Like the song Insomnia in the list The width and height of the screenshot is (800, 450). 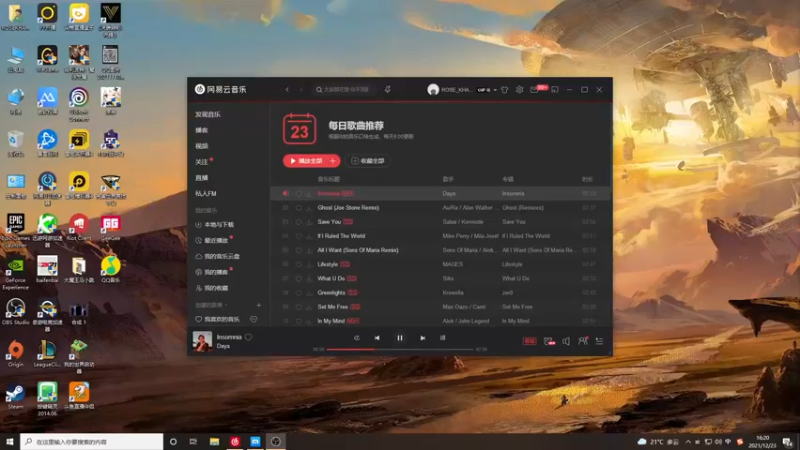(x=298, y=193)
